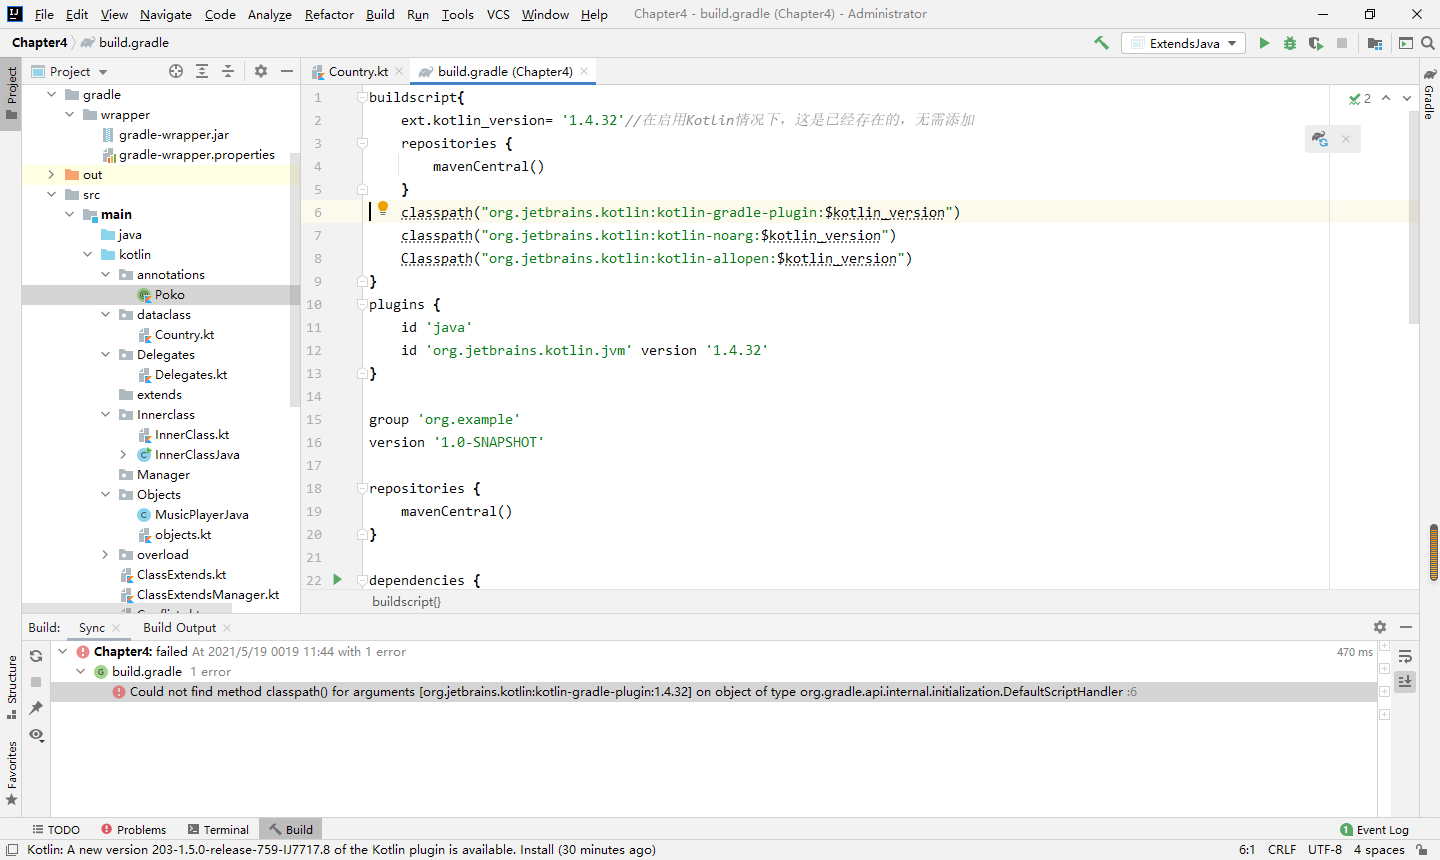Open Build panel settings gear
This screenshot has height=860, width=1440.
[x=1380, y=627]
